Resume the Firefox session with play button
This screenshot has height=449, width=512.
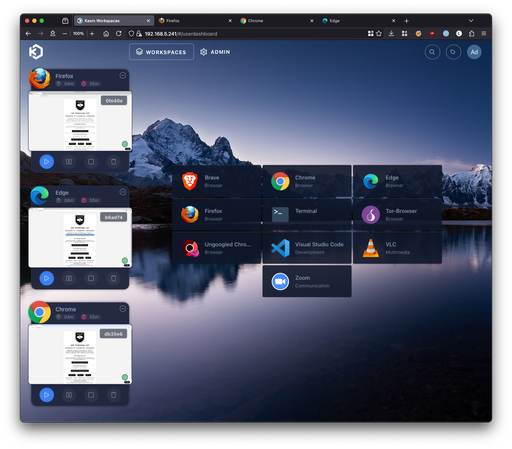(47, 162)
